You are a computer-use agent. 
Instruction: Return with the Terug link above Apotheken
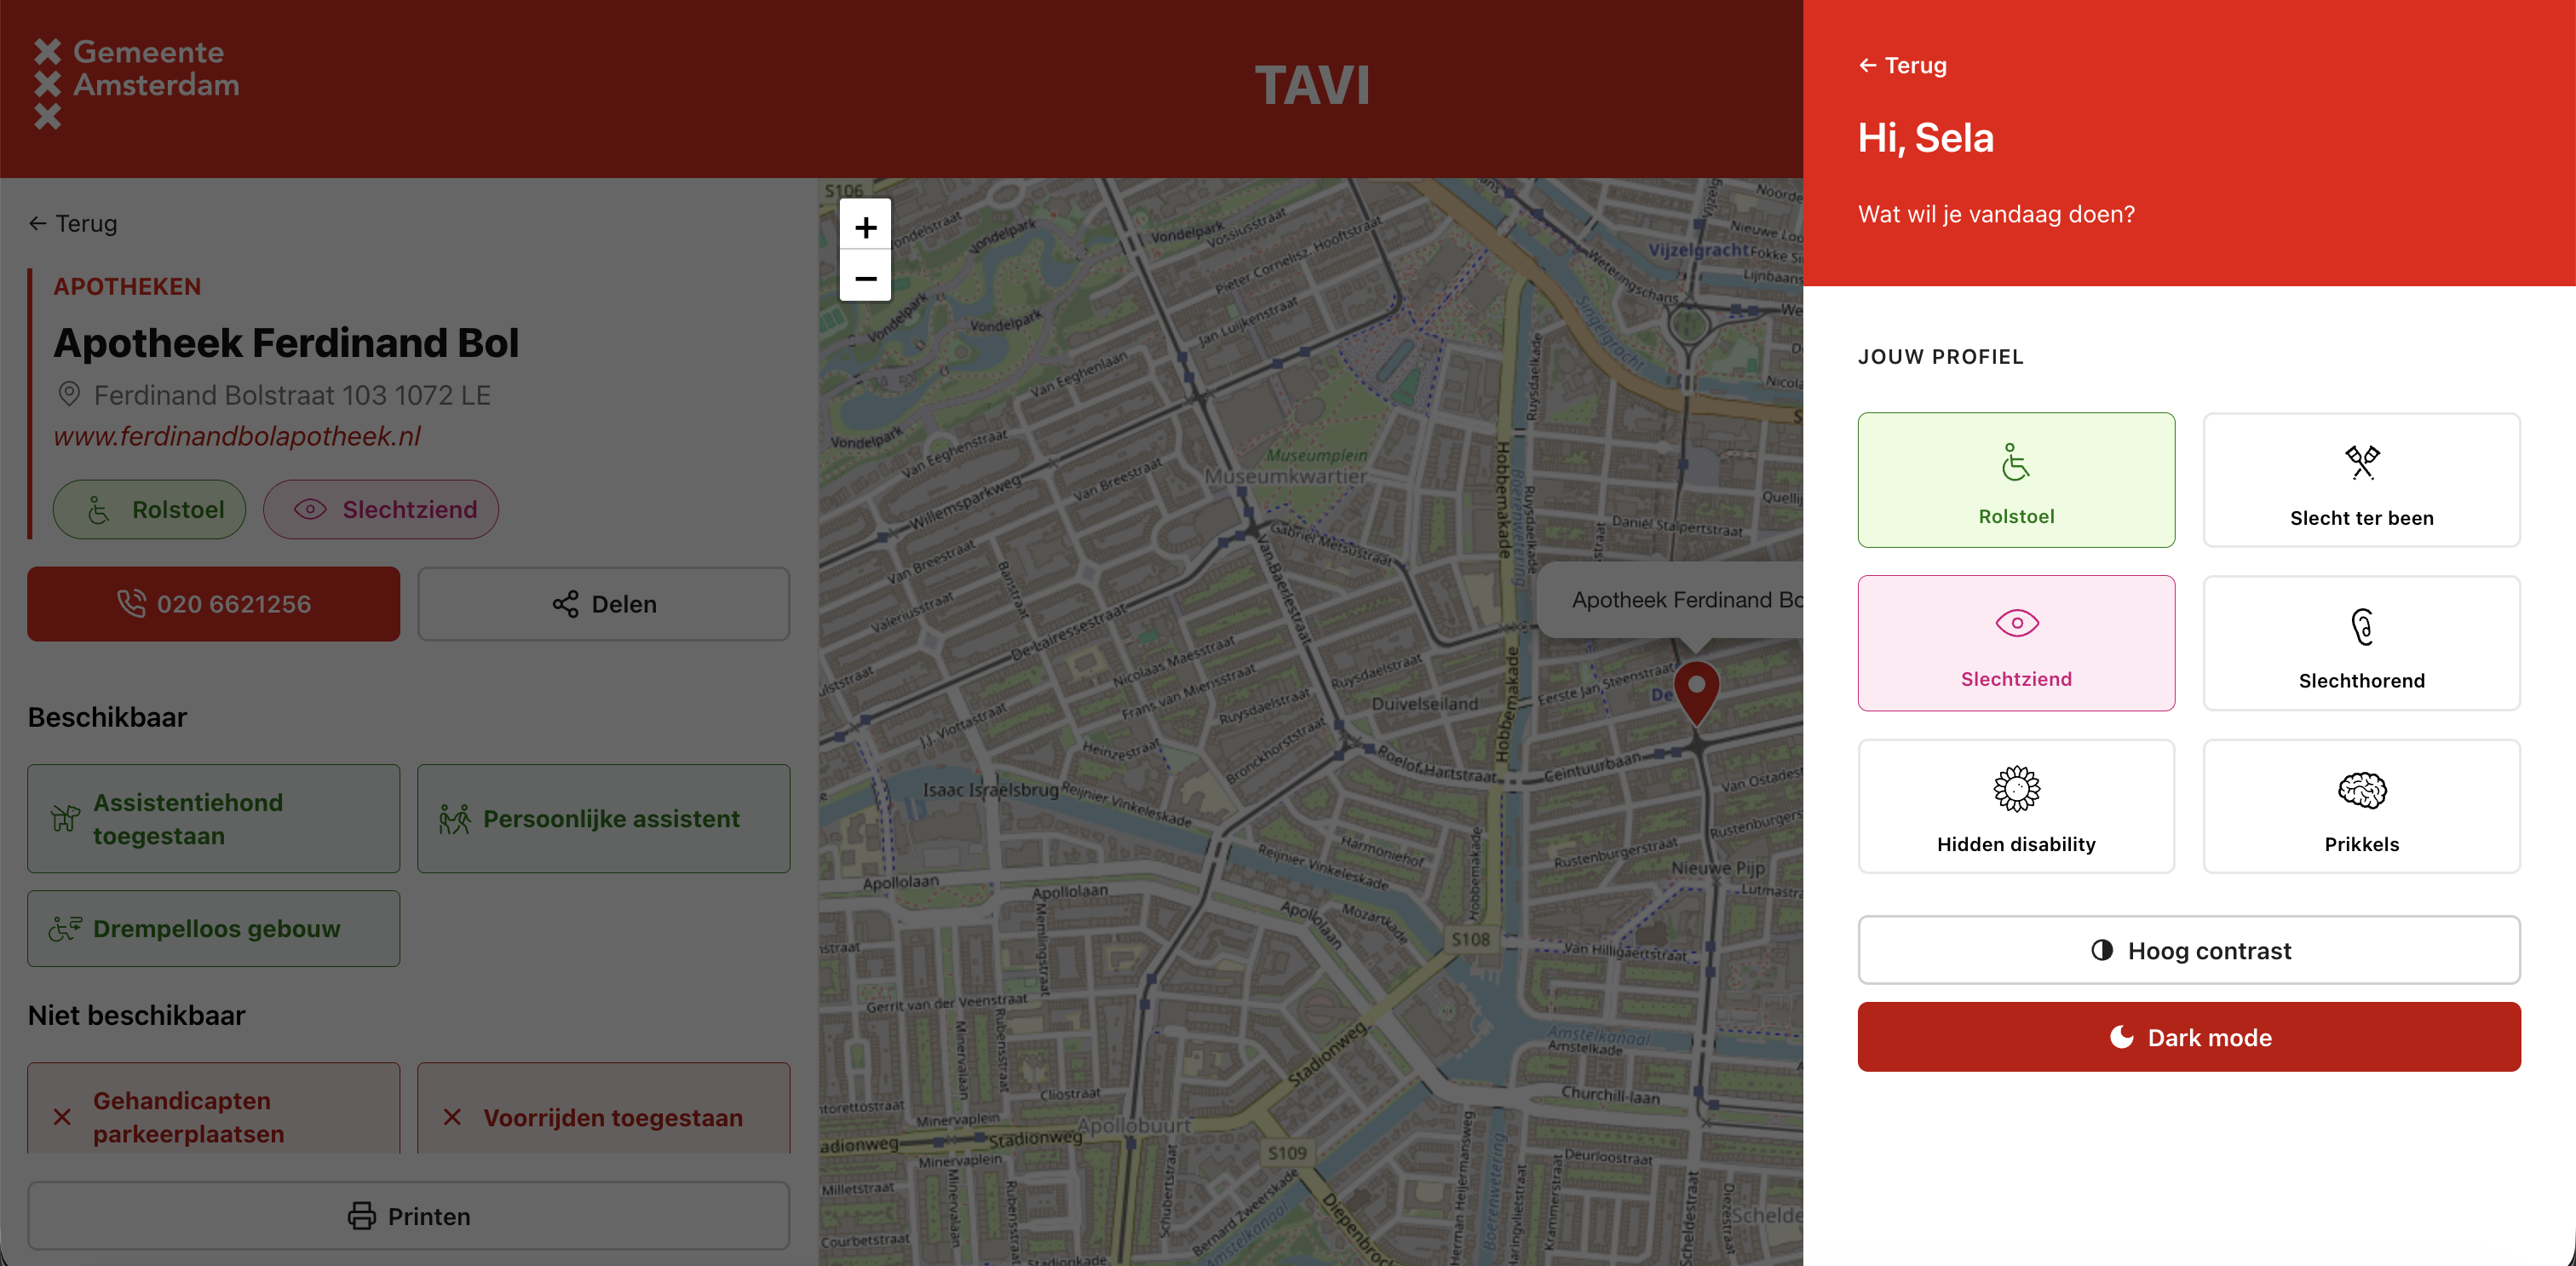pyautogui.click(x=73, y=224)
